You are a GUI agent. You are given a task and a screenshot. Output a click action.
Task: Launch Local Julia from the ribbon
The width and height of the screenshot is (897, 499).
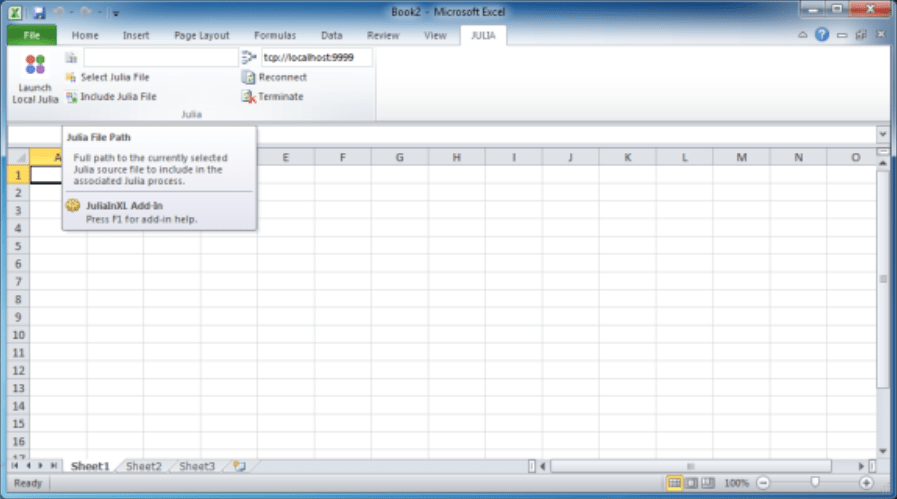[x=35, y=79]
